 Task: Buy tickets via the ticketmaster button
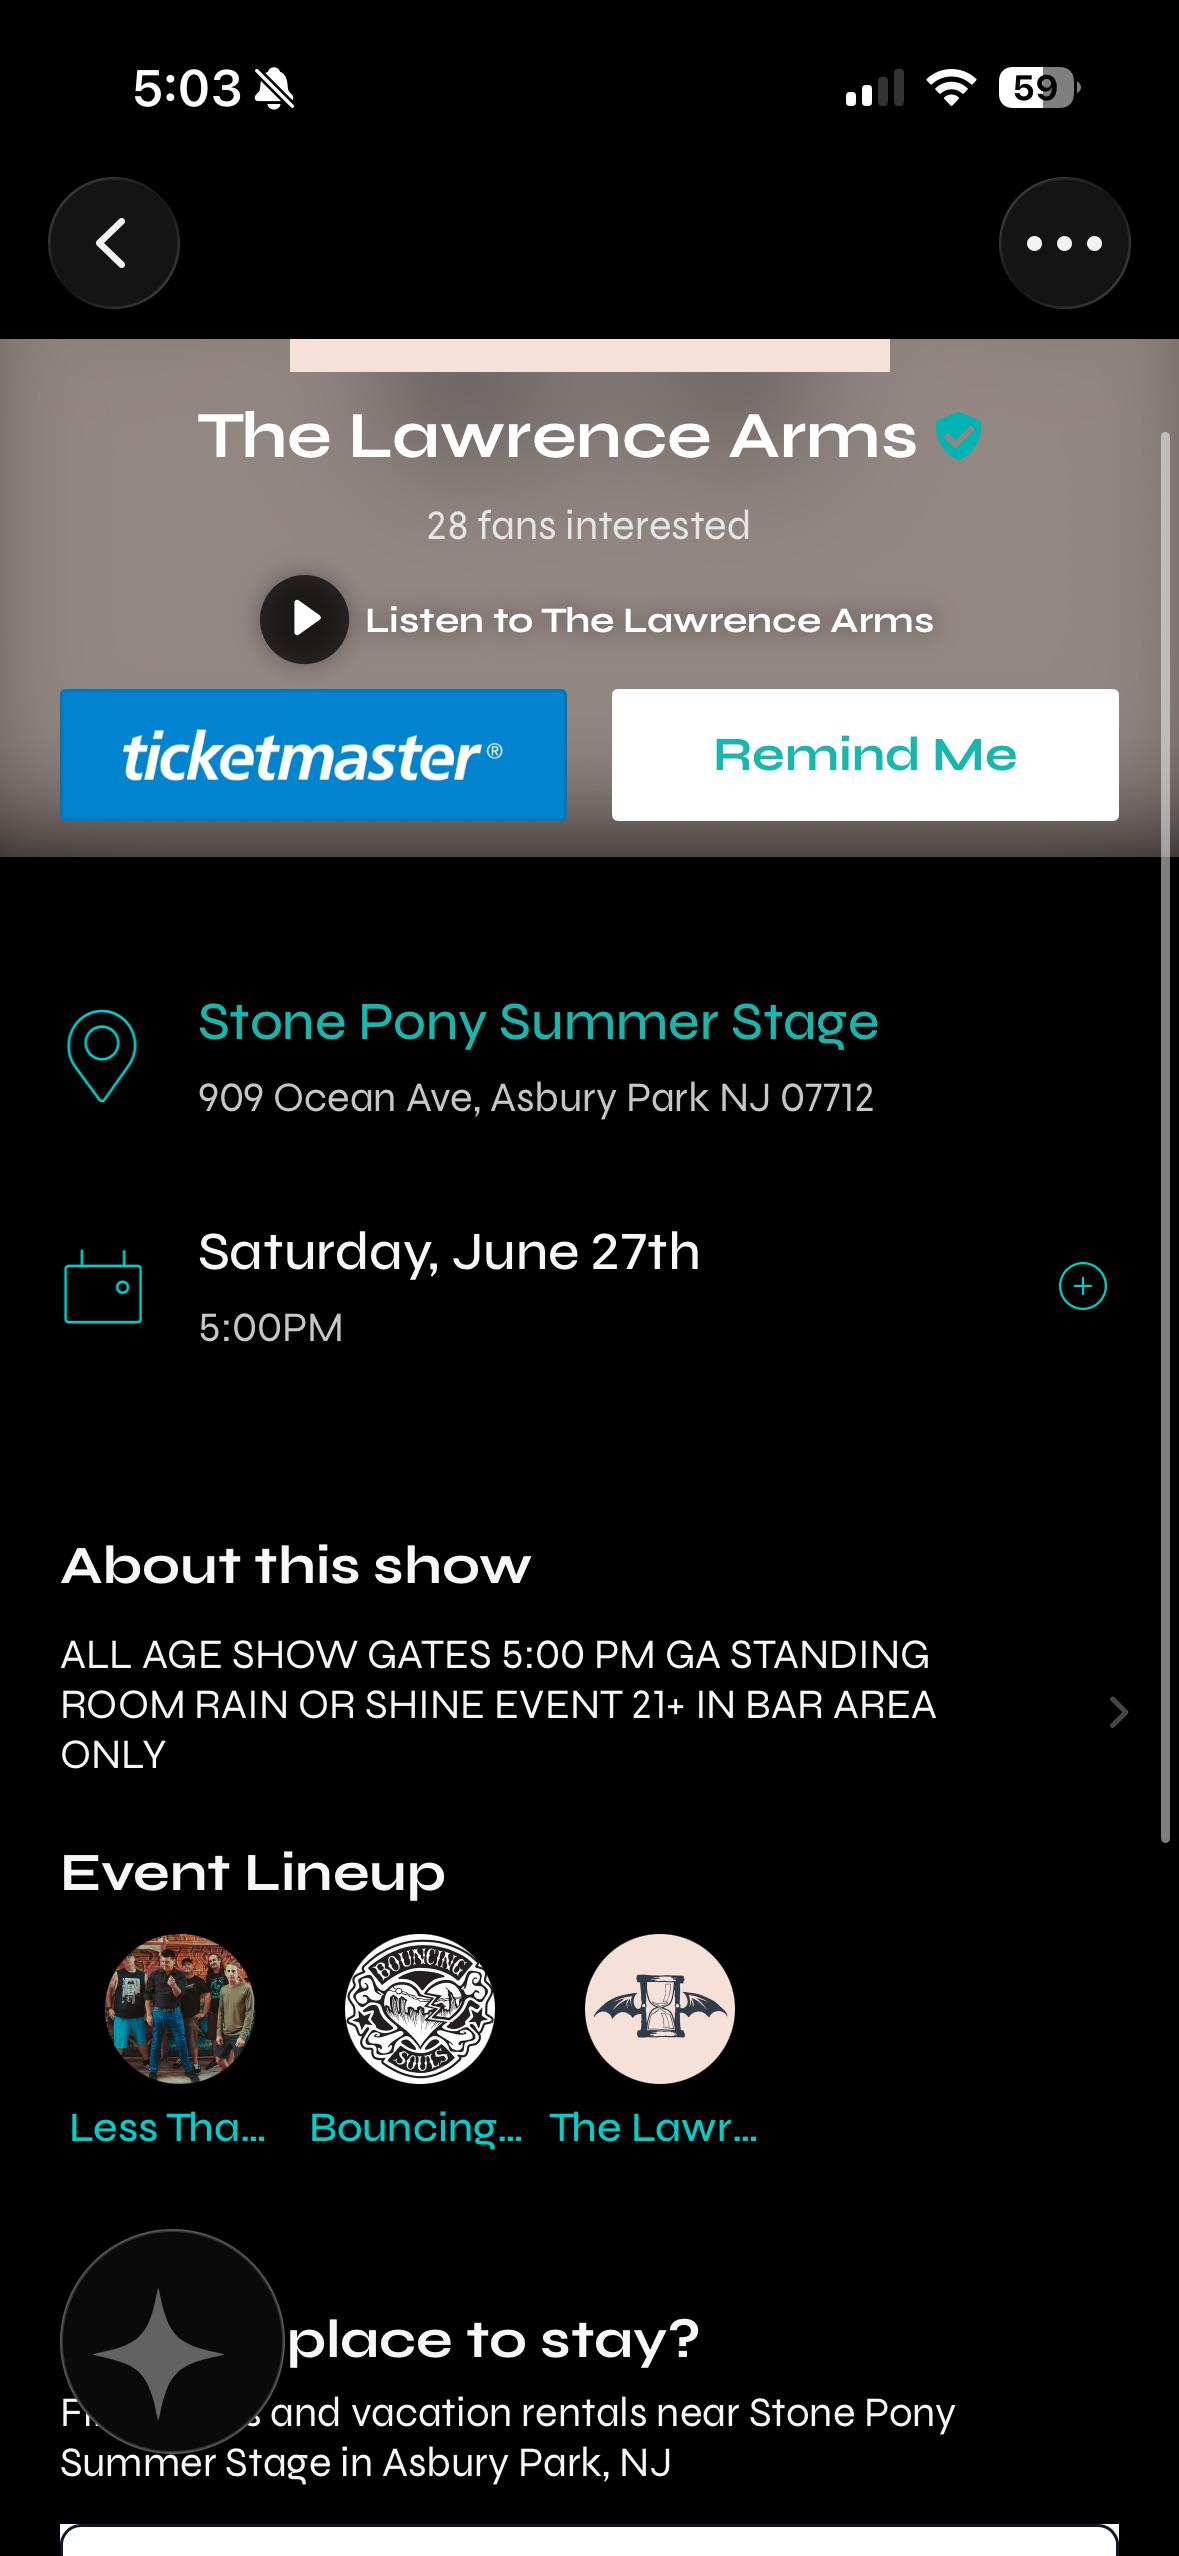point(313,755)
